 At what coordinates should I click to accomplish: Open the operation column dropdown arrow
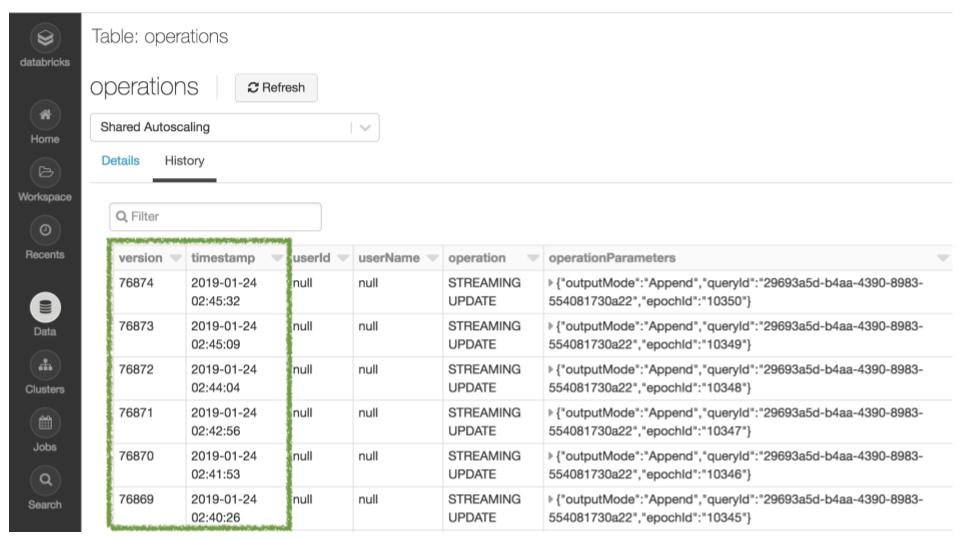pos(531,259)
